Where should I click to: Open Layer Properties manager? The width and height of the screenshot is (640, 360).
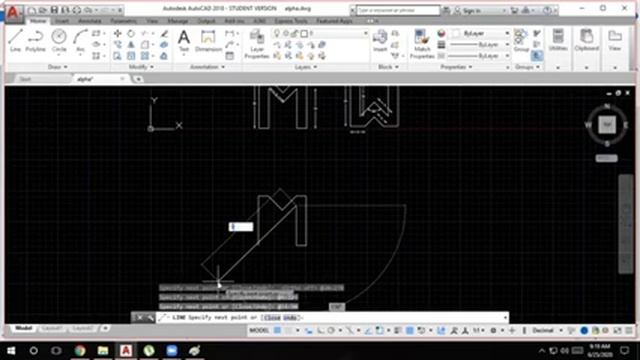pos(257,44)
